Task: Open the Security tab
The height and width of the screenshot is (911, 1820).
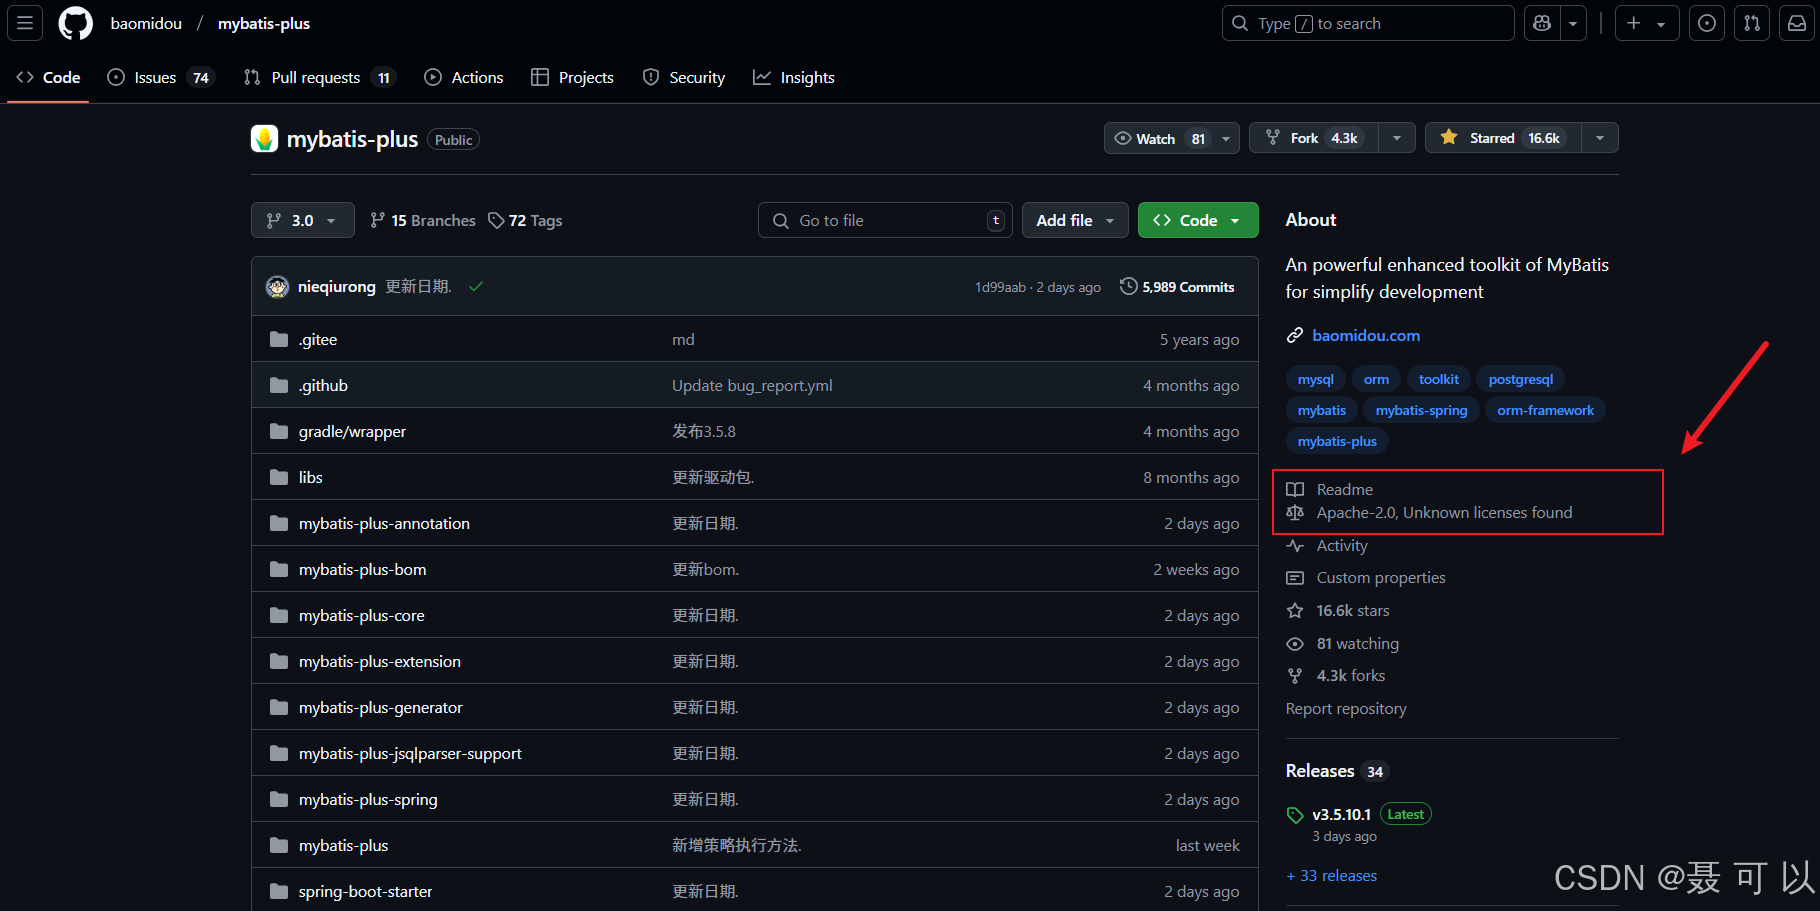Action: click(x=684, y=77)
